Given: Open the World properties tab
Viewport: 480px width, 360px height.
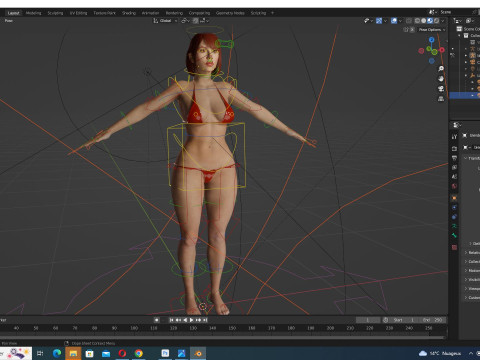Looking at the screenshot, I should pyautogui.click(x=454, y=186).
